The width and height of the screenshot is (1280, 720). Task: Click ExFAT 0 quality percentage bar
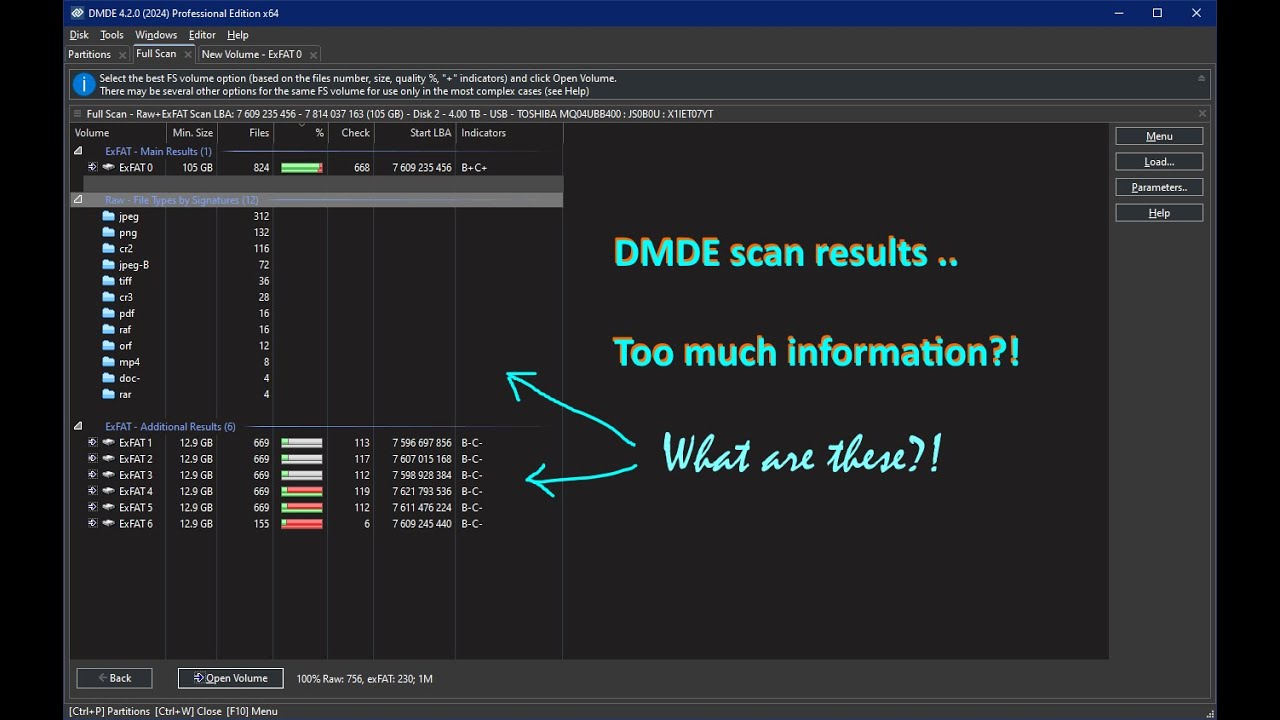302,167
